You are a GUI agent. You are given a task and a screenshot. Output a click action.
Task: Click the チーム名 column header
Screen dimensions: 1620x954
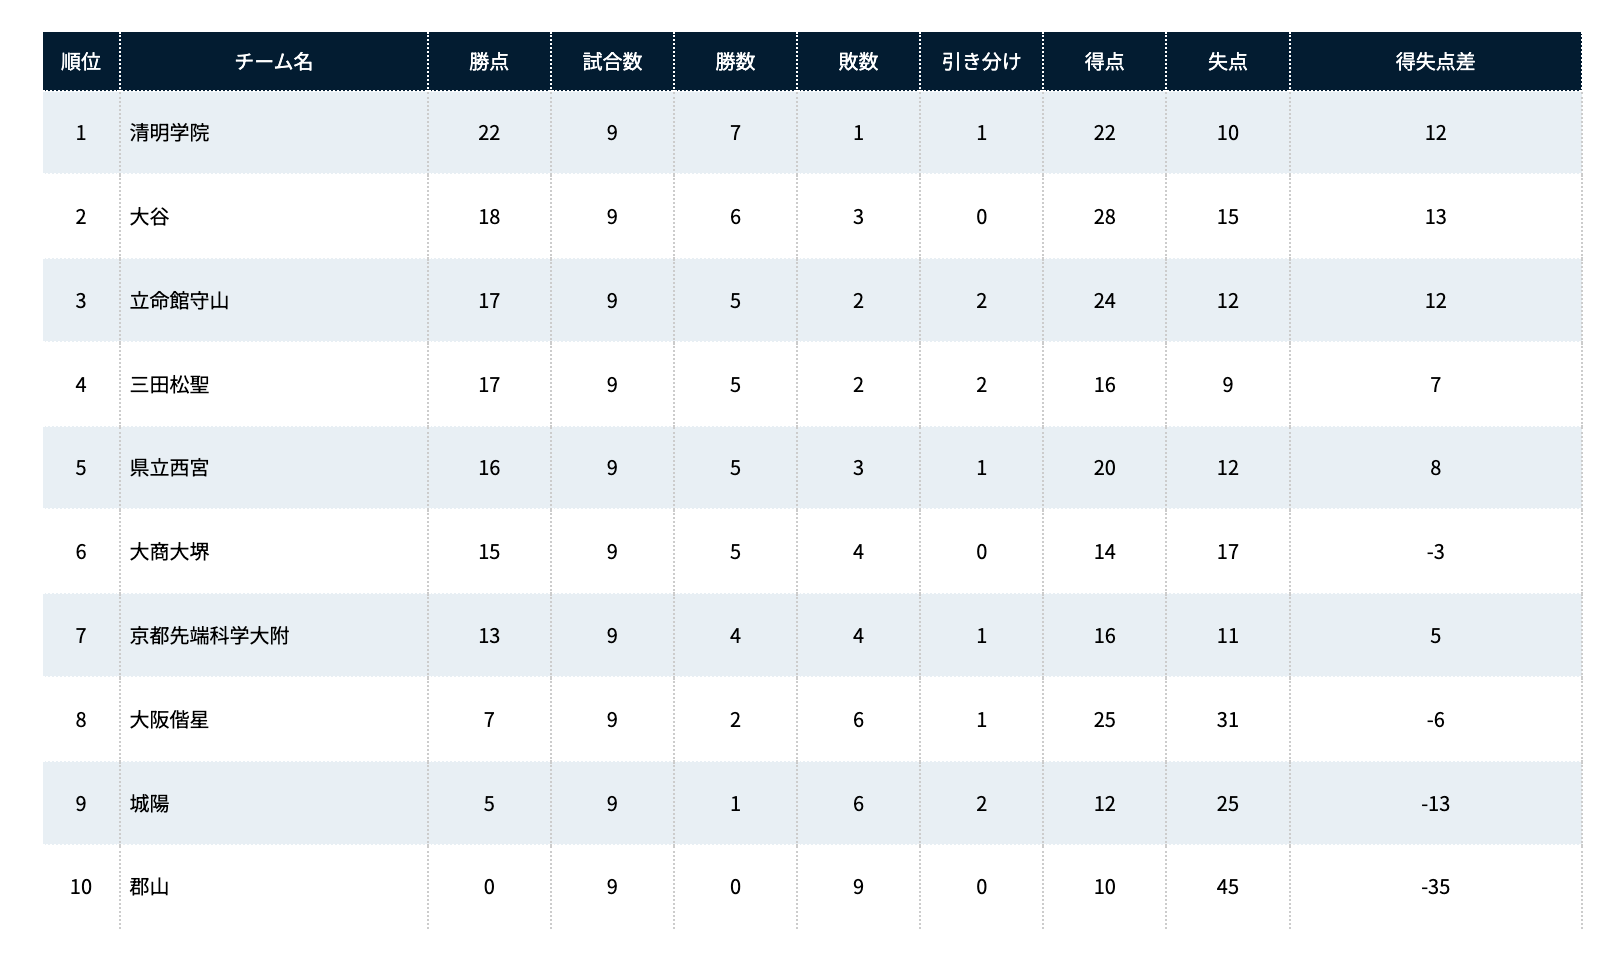tap(274, 62)
